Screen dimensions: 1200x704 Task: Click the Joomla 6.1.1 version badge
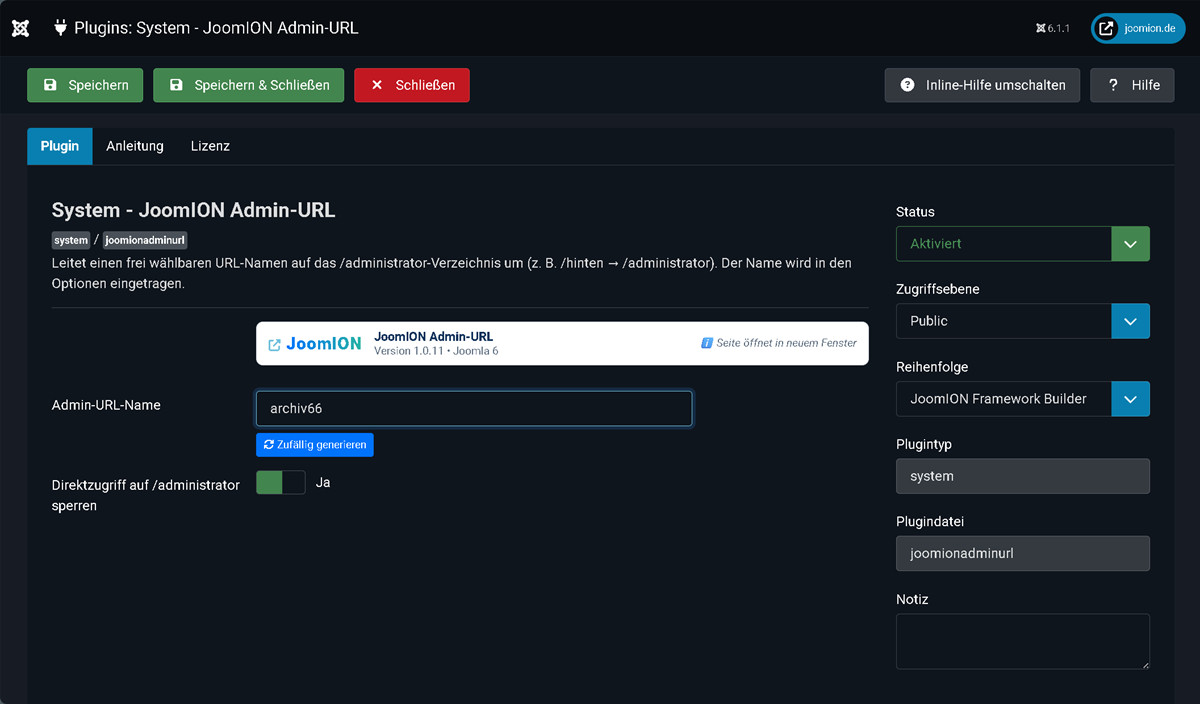(1053, 29)
